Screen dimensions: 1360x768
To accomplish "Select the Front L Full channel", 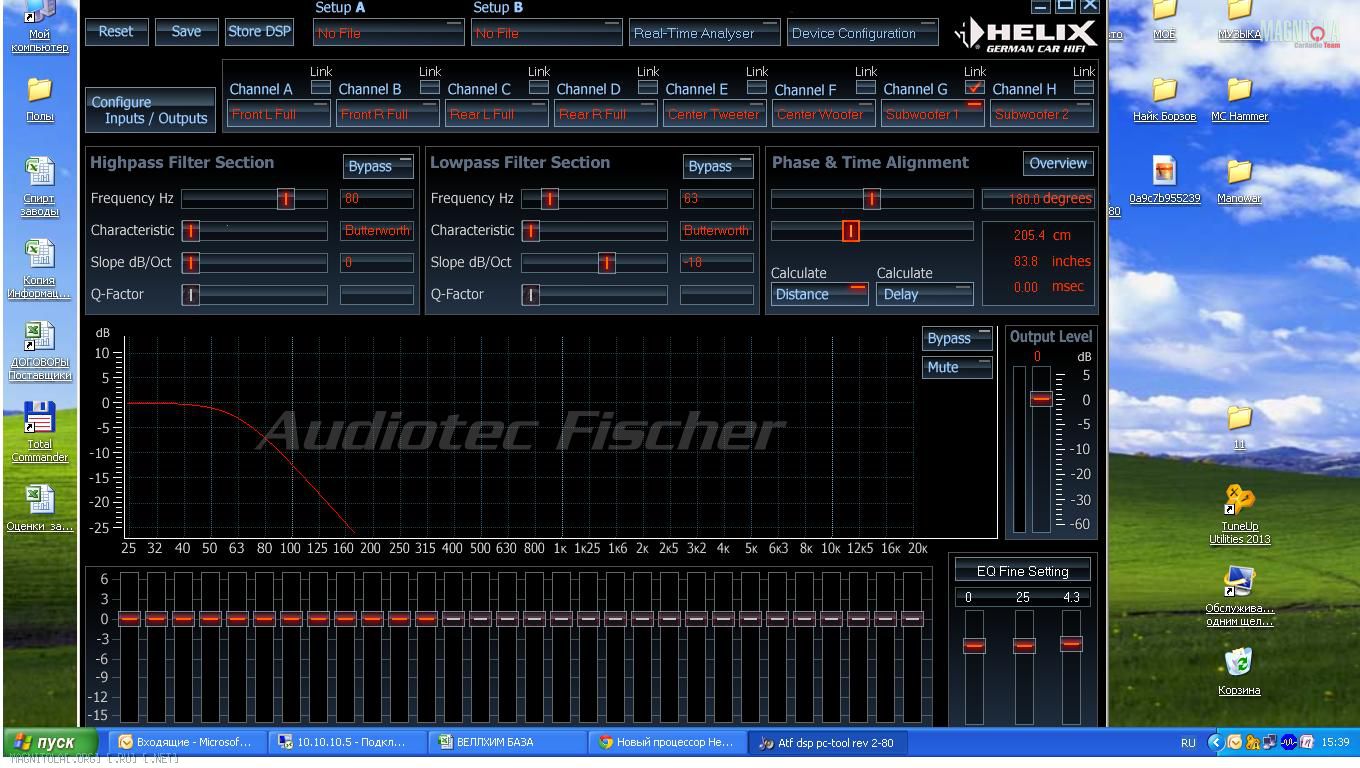I will [278, 114].
